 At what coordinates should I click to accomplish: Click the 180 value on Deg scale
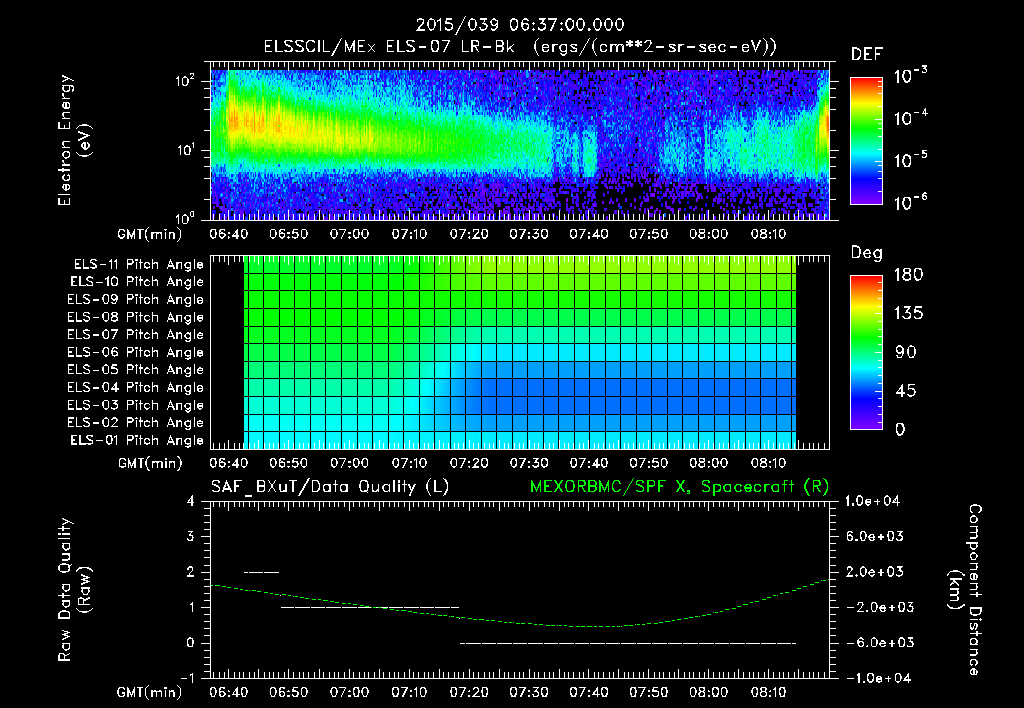tap(908, 274)
